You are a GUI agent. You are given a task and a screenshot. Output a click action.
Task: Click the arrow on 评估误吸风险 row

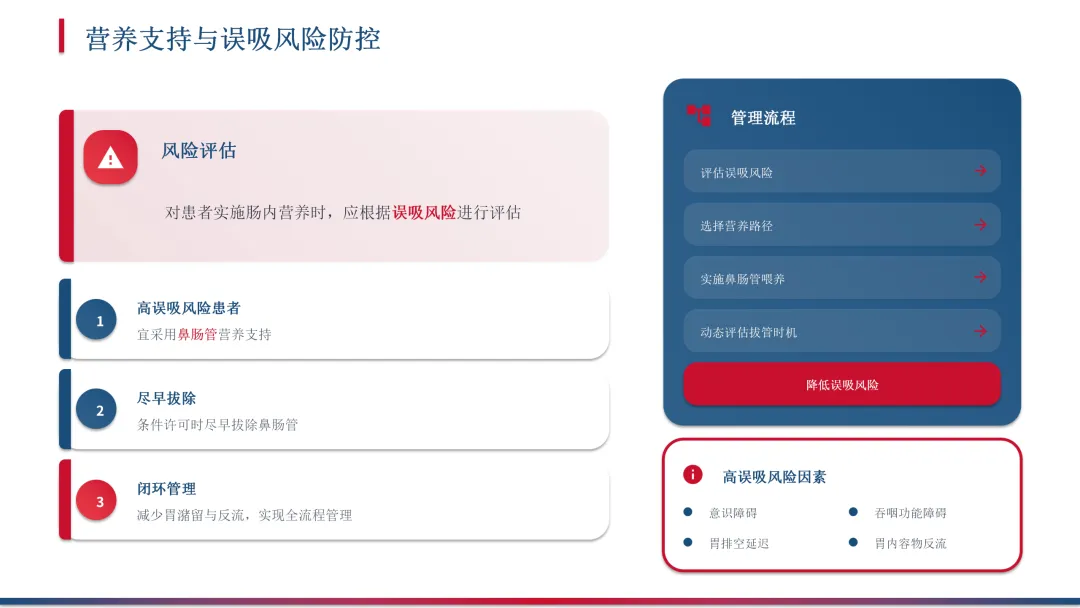[x=980, y=171]
